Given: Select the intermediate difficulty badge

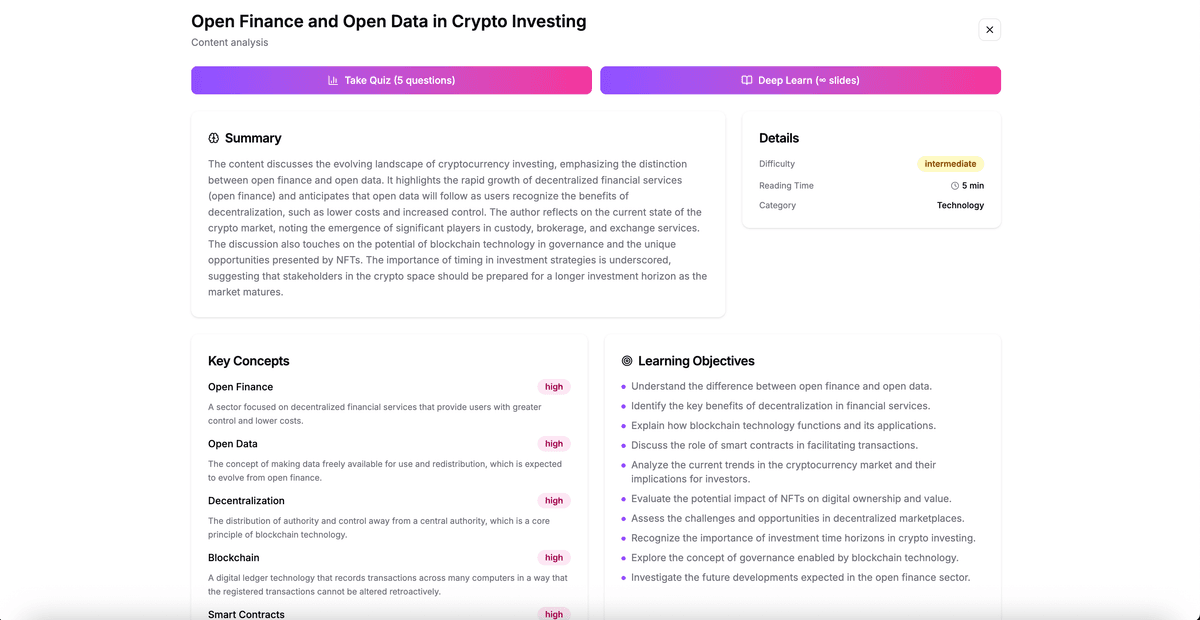Looking at the screenshot, I should coord(950,163).
